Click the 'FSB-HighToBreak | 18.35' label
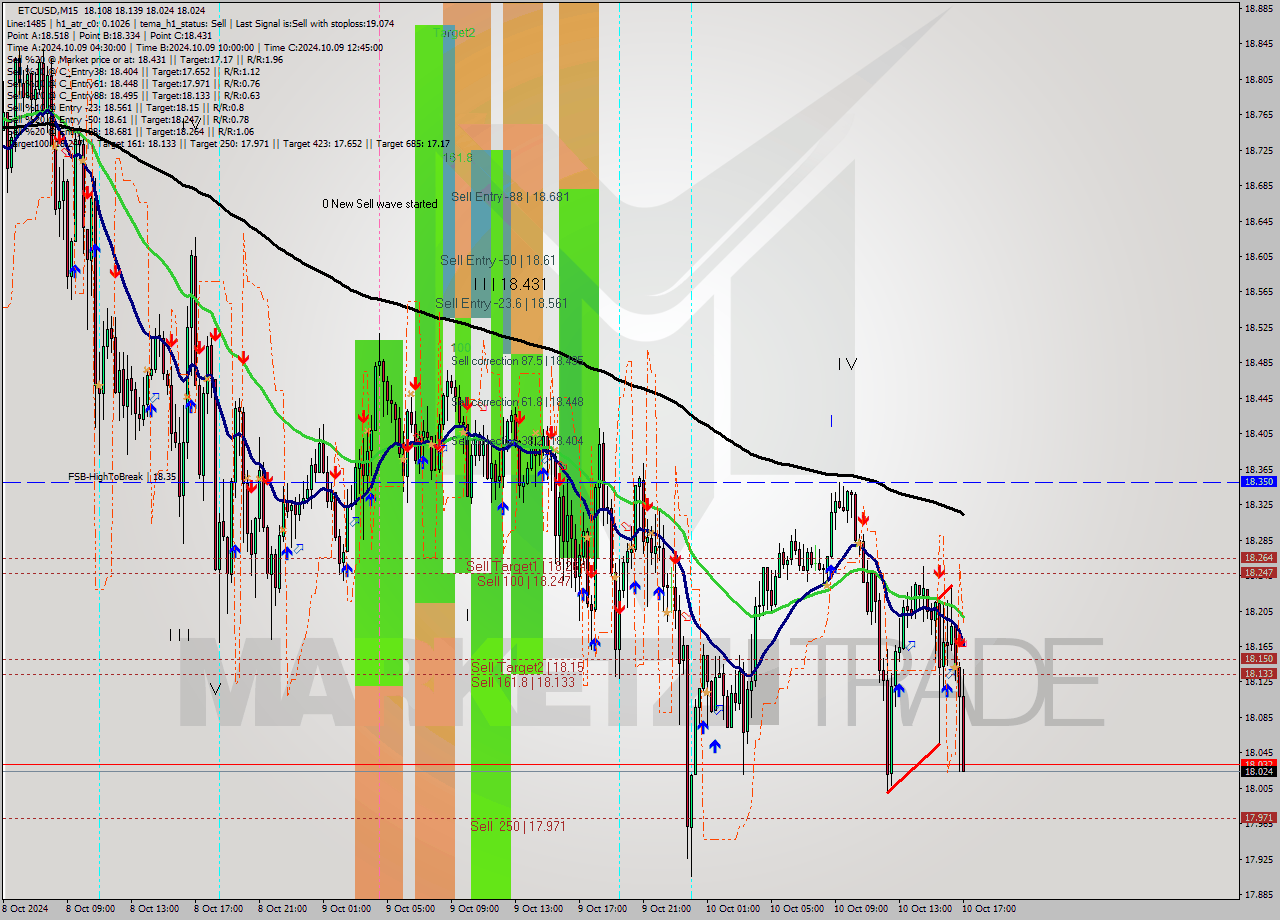 (x=122, y=477)
